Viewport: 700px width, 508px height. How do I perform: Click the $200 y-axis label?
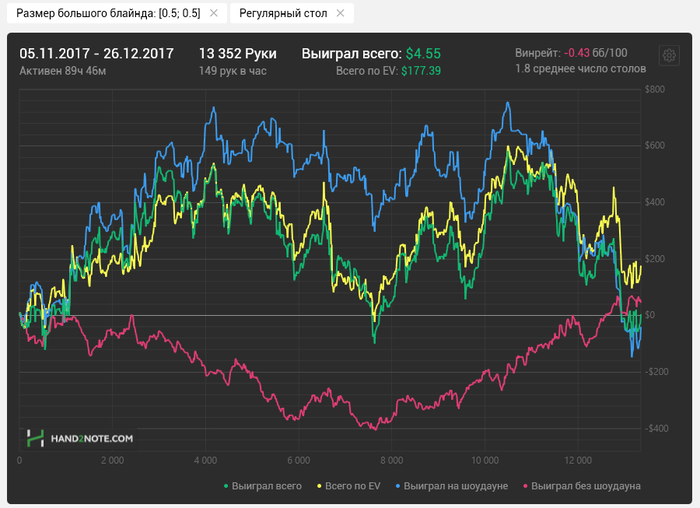[x=655, y=259]
